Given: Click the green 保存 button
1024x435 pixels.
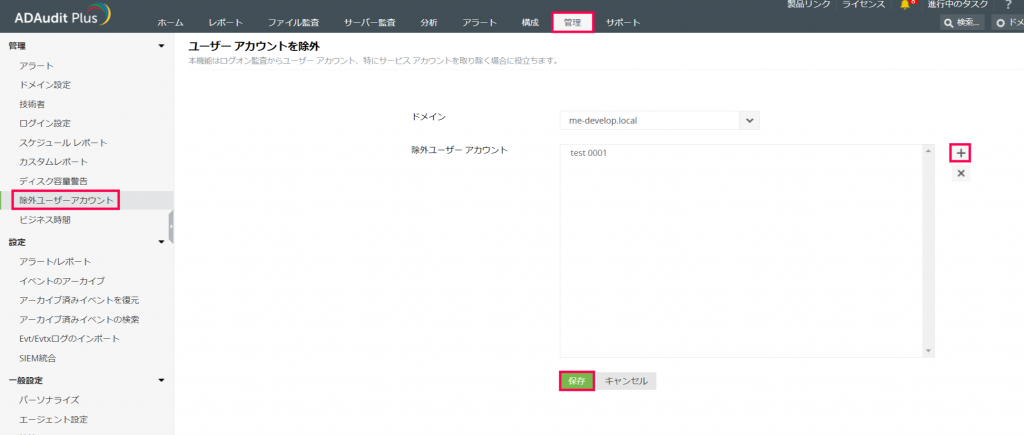Looking at the screenshot, I should (577, 381).
